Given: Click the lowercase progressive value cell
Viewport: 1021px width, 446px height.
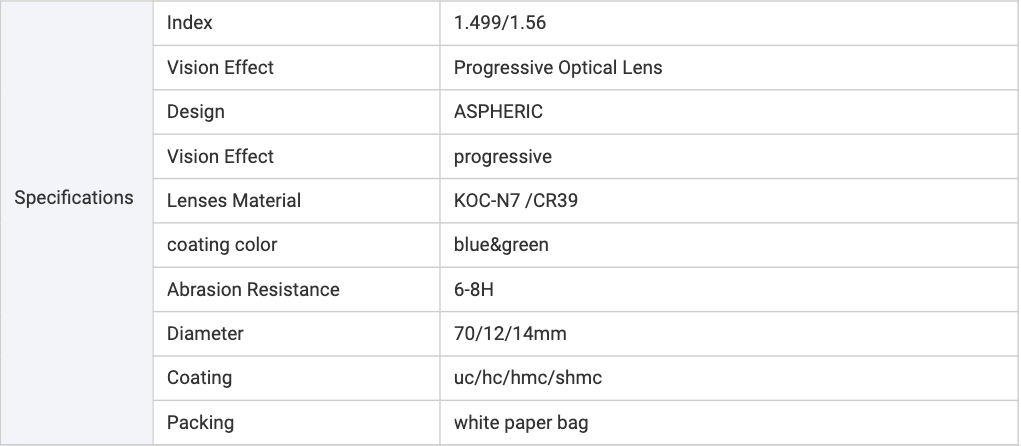Looking at the screenshot, I should [x=503, y=157].
